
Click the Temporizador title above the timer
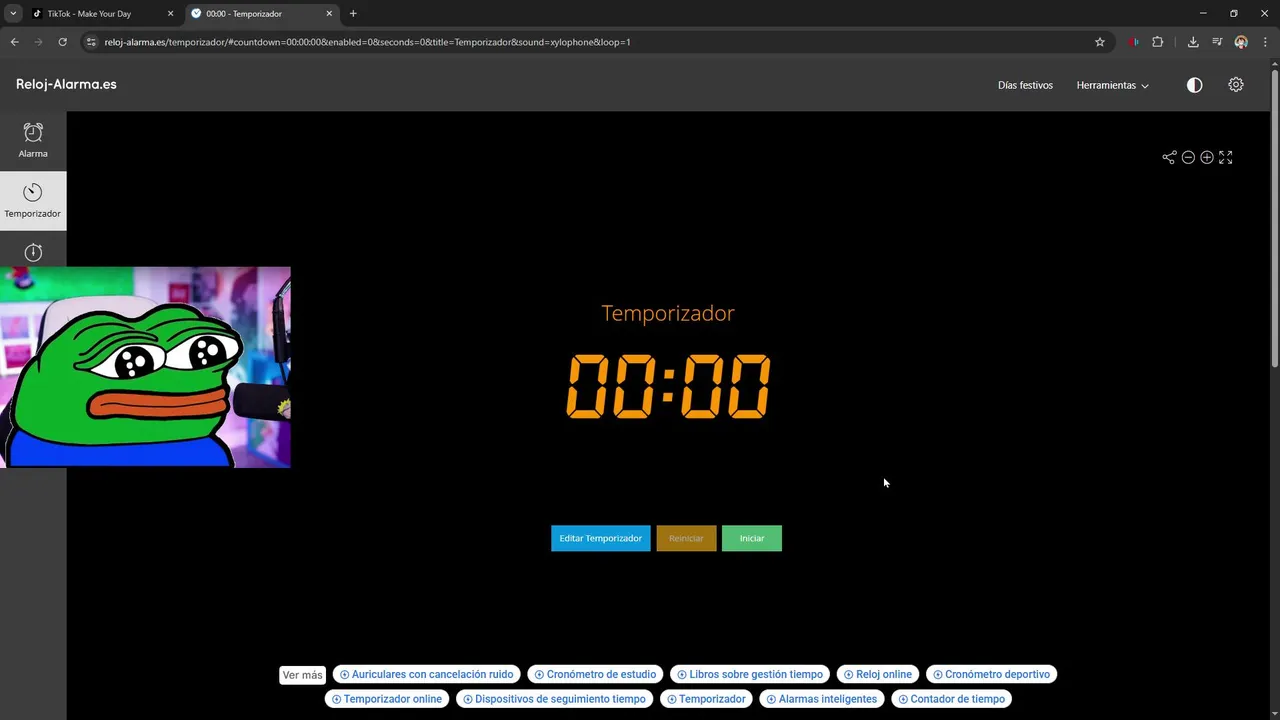[x=668, y=313]
